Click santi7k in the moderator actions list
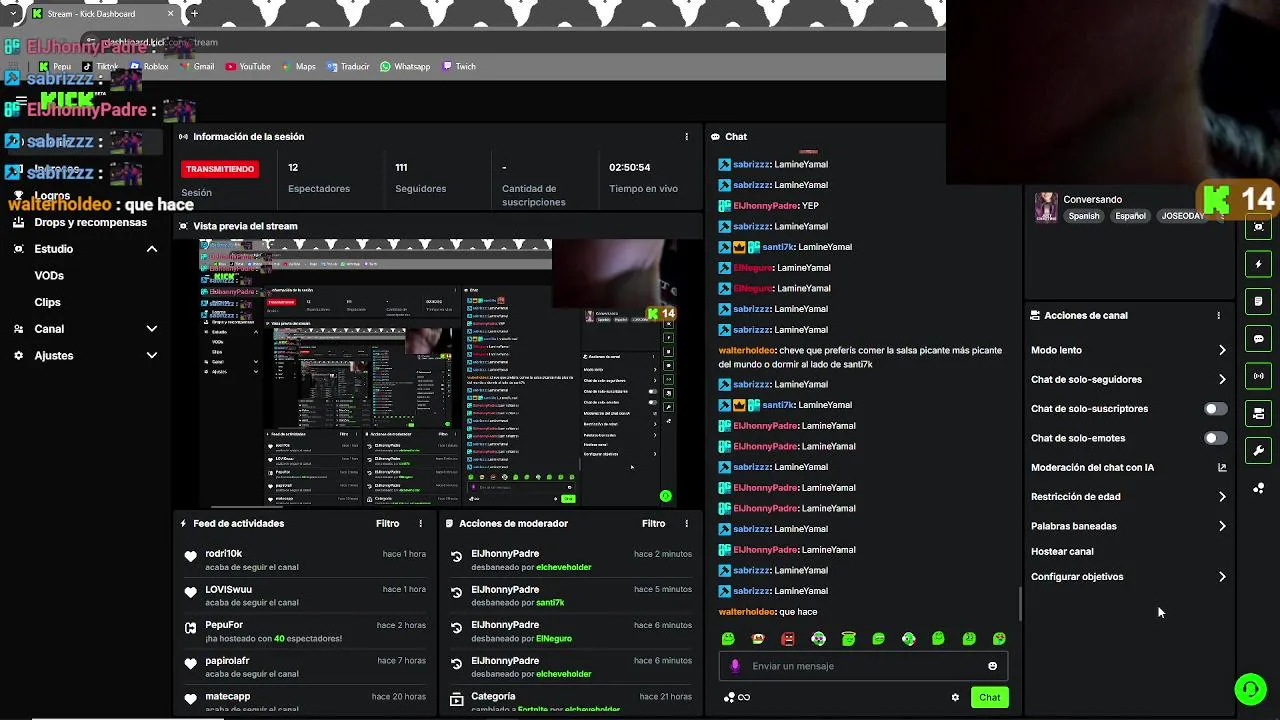 click(550, 603)
